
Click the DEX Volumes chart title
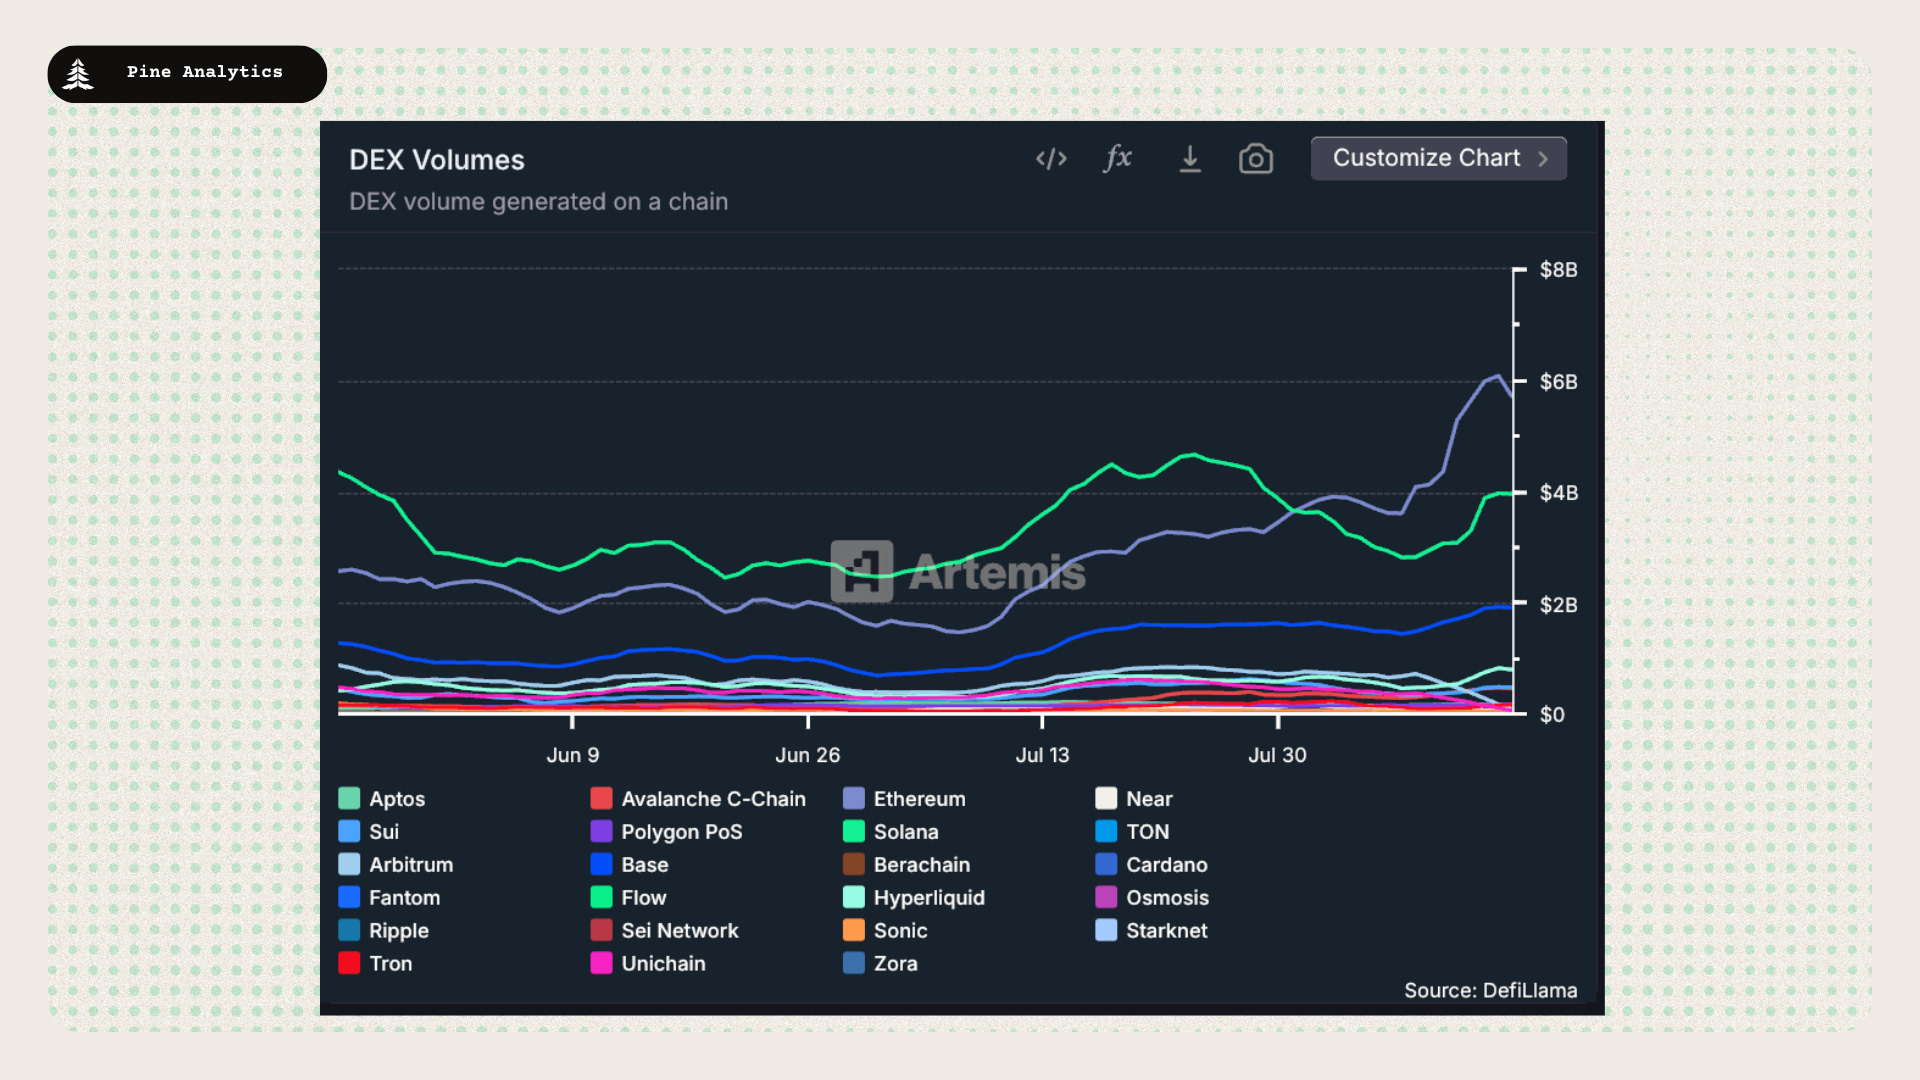[437, 160]
